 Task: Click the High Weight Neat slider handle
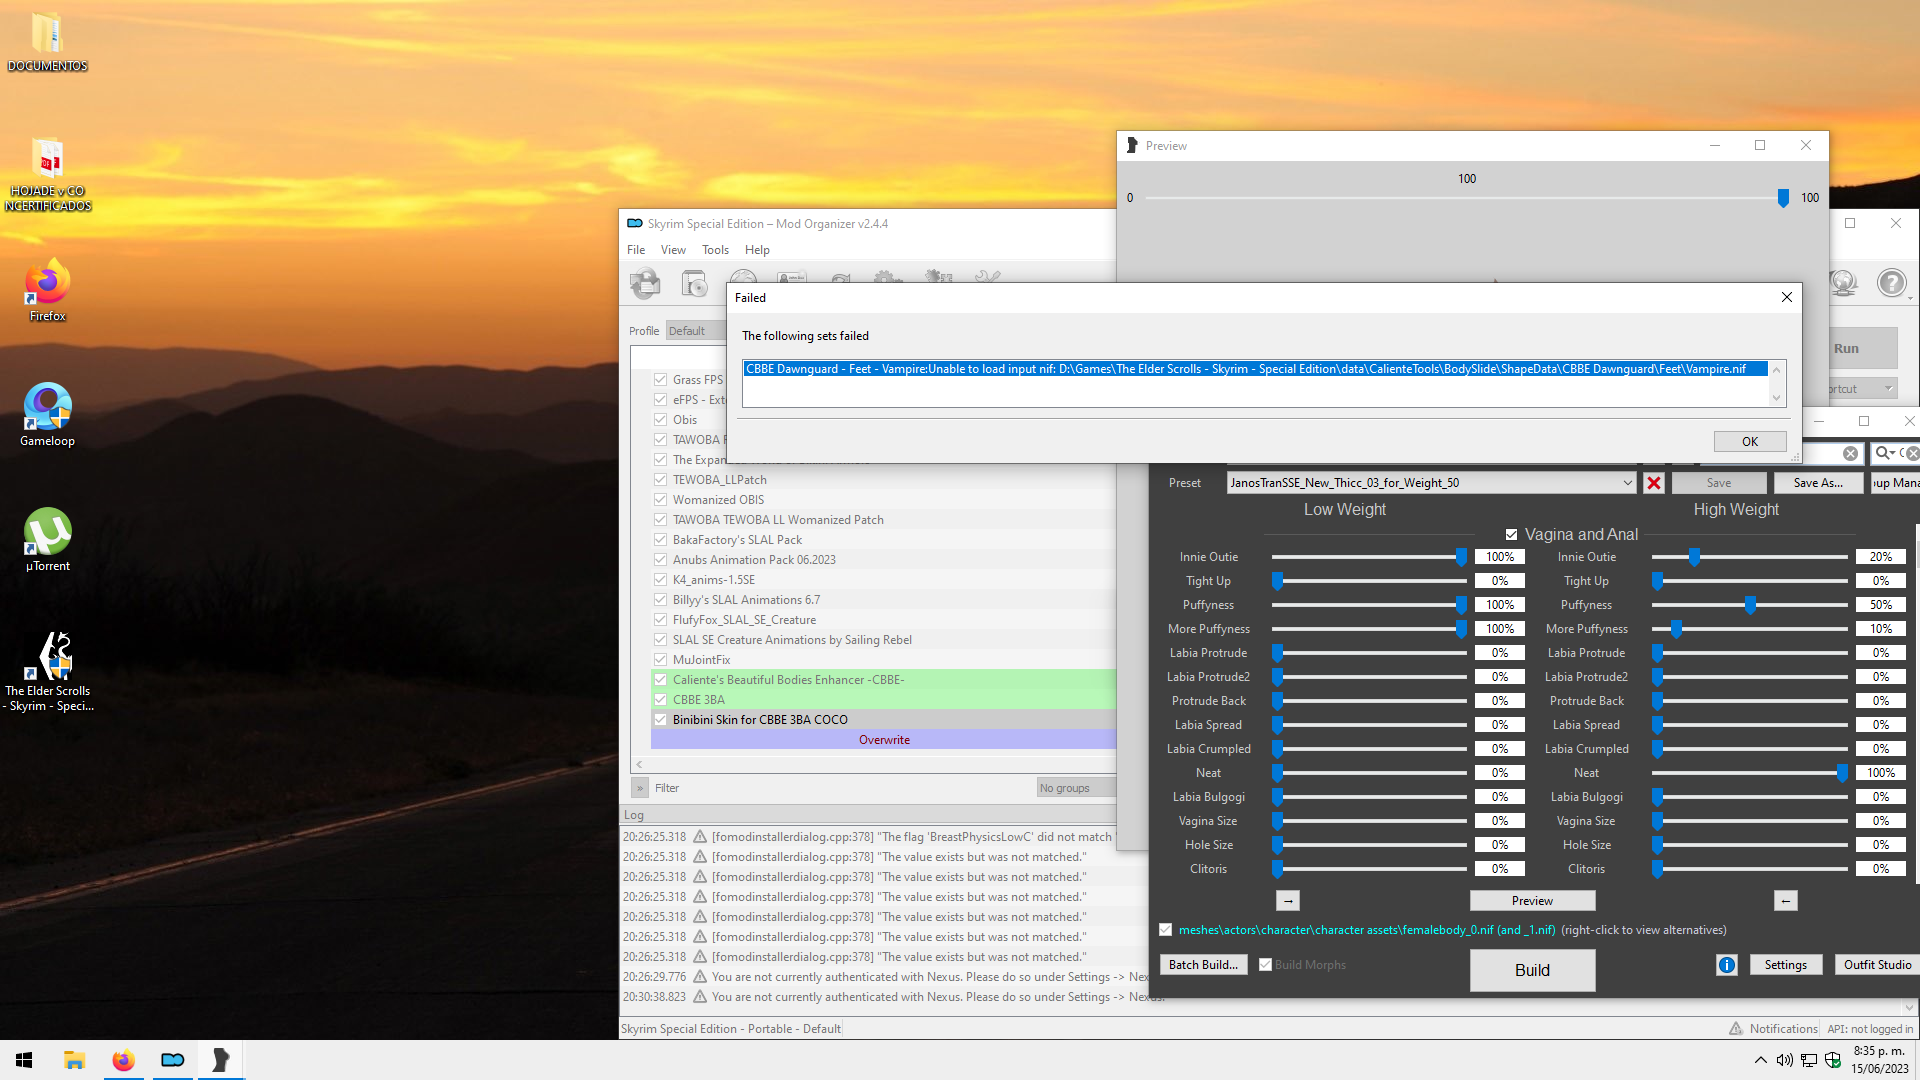click(x=1842, y=773)
